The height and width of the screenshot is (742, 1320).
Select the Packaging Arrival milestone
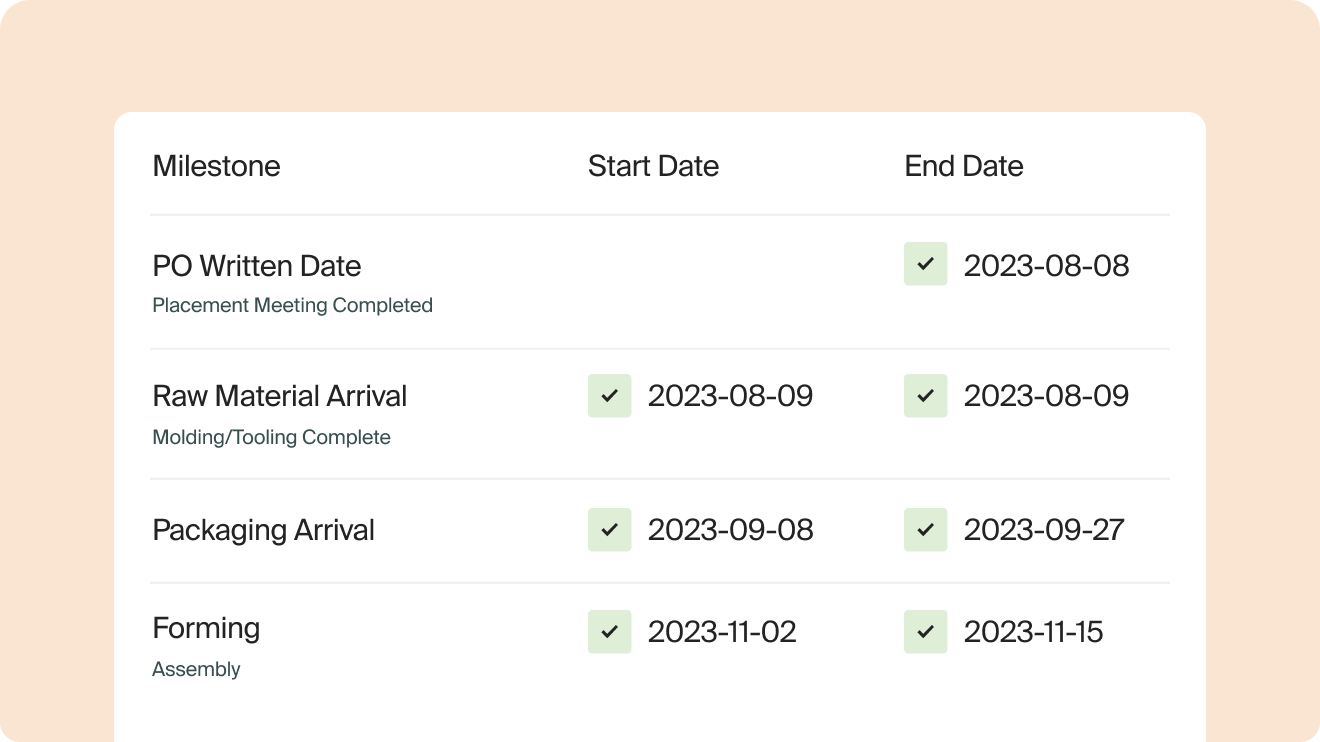[263, 530]
